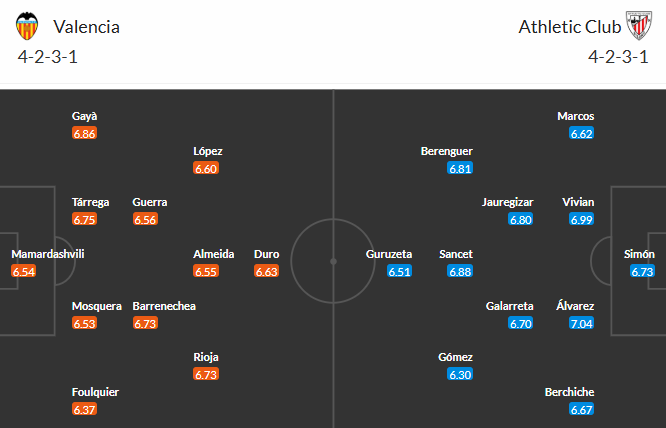666x428 pixels.
Task: Click Berenguer's 6.81 rating badge
Action: click(460, 168)
